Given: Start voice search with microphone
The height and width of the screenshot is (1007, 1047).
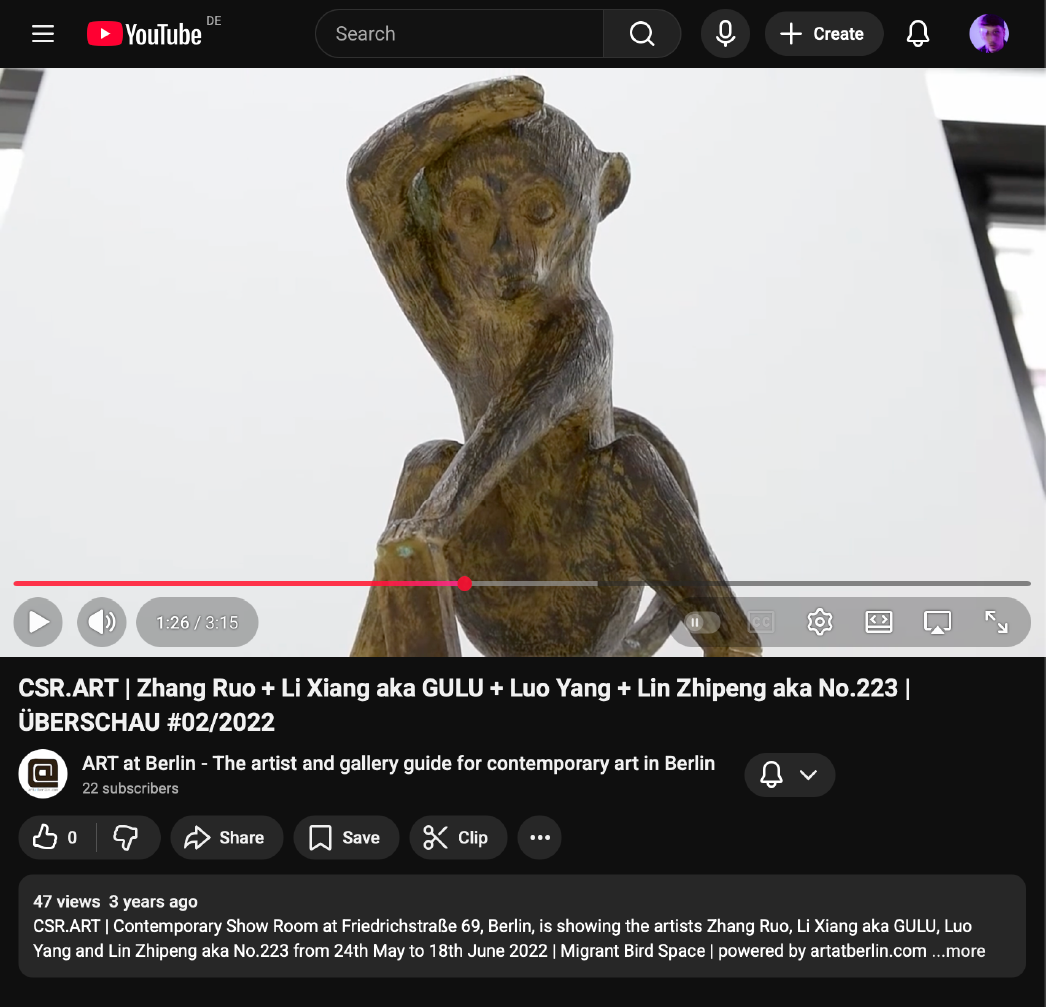Looking at the screenshot, I should (726, 34).
